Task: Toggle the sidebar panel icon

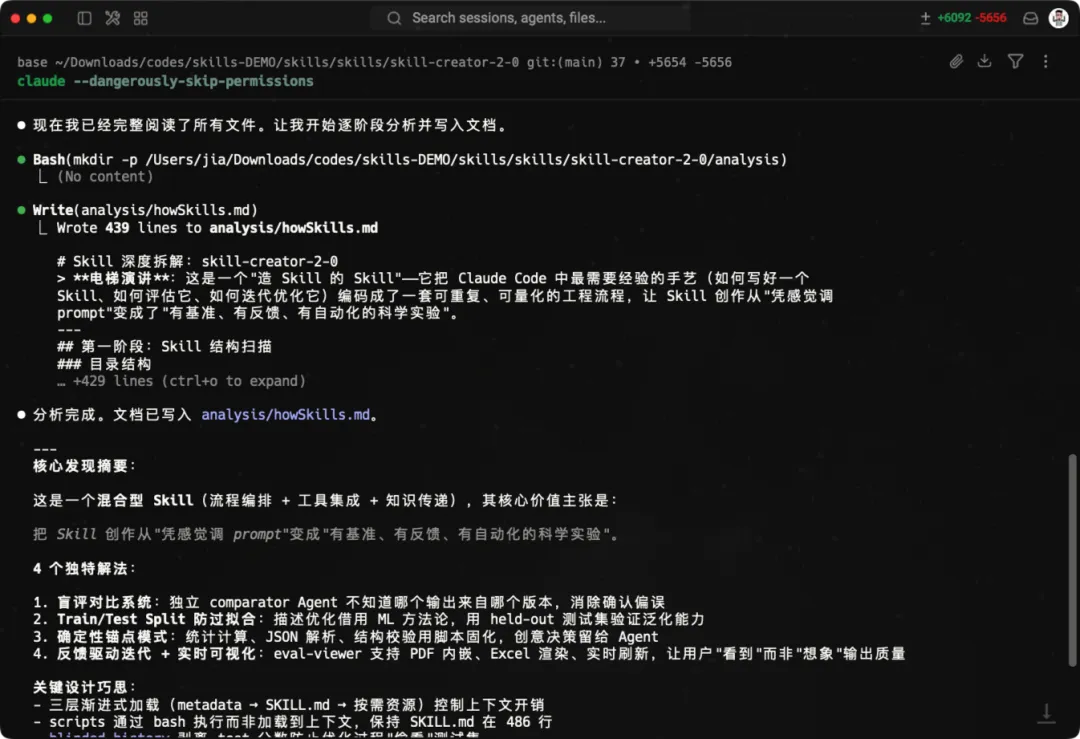Action: 84,18
